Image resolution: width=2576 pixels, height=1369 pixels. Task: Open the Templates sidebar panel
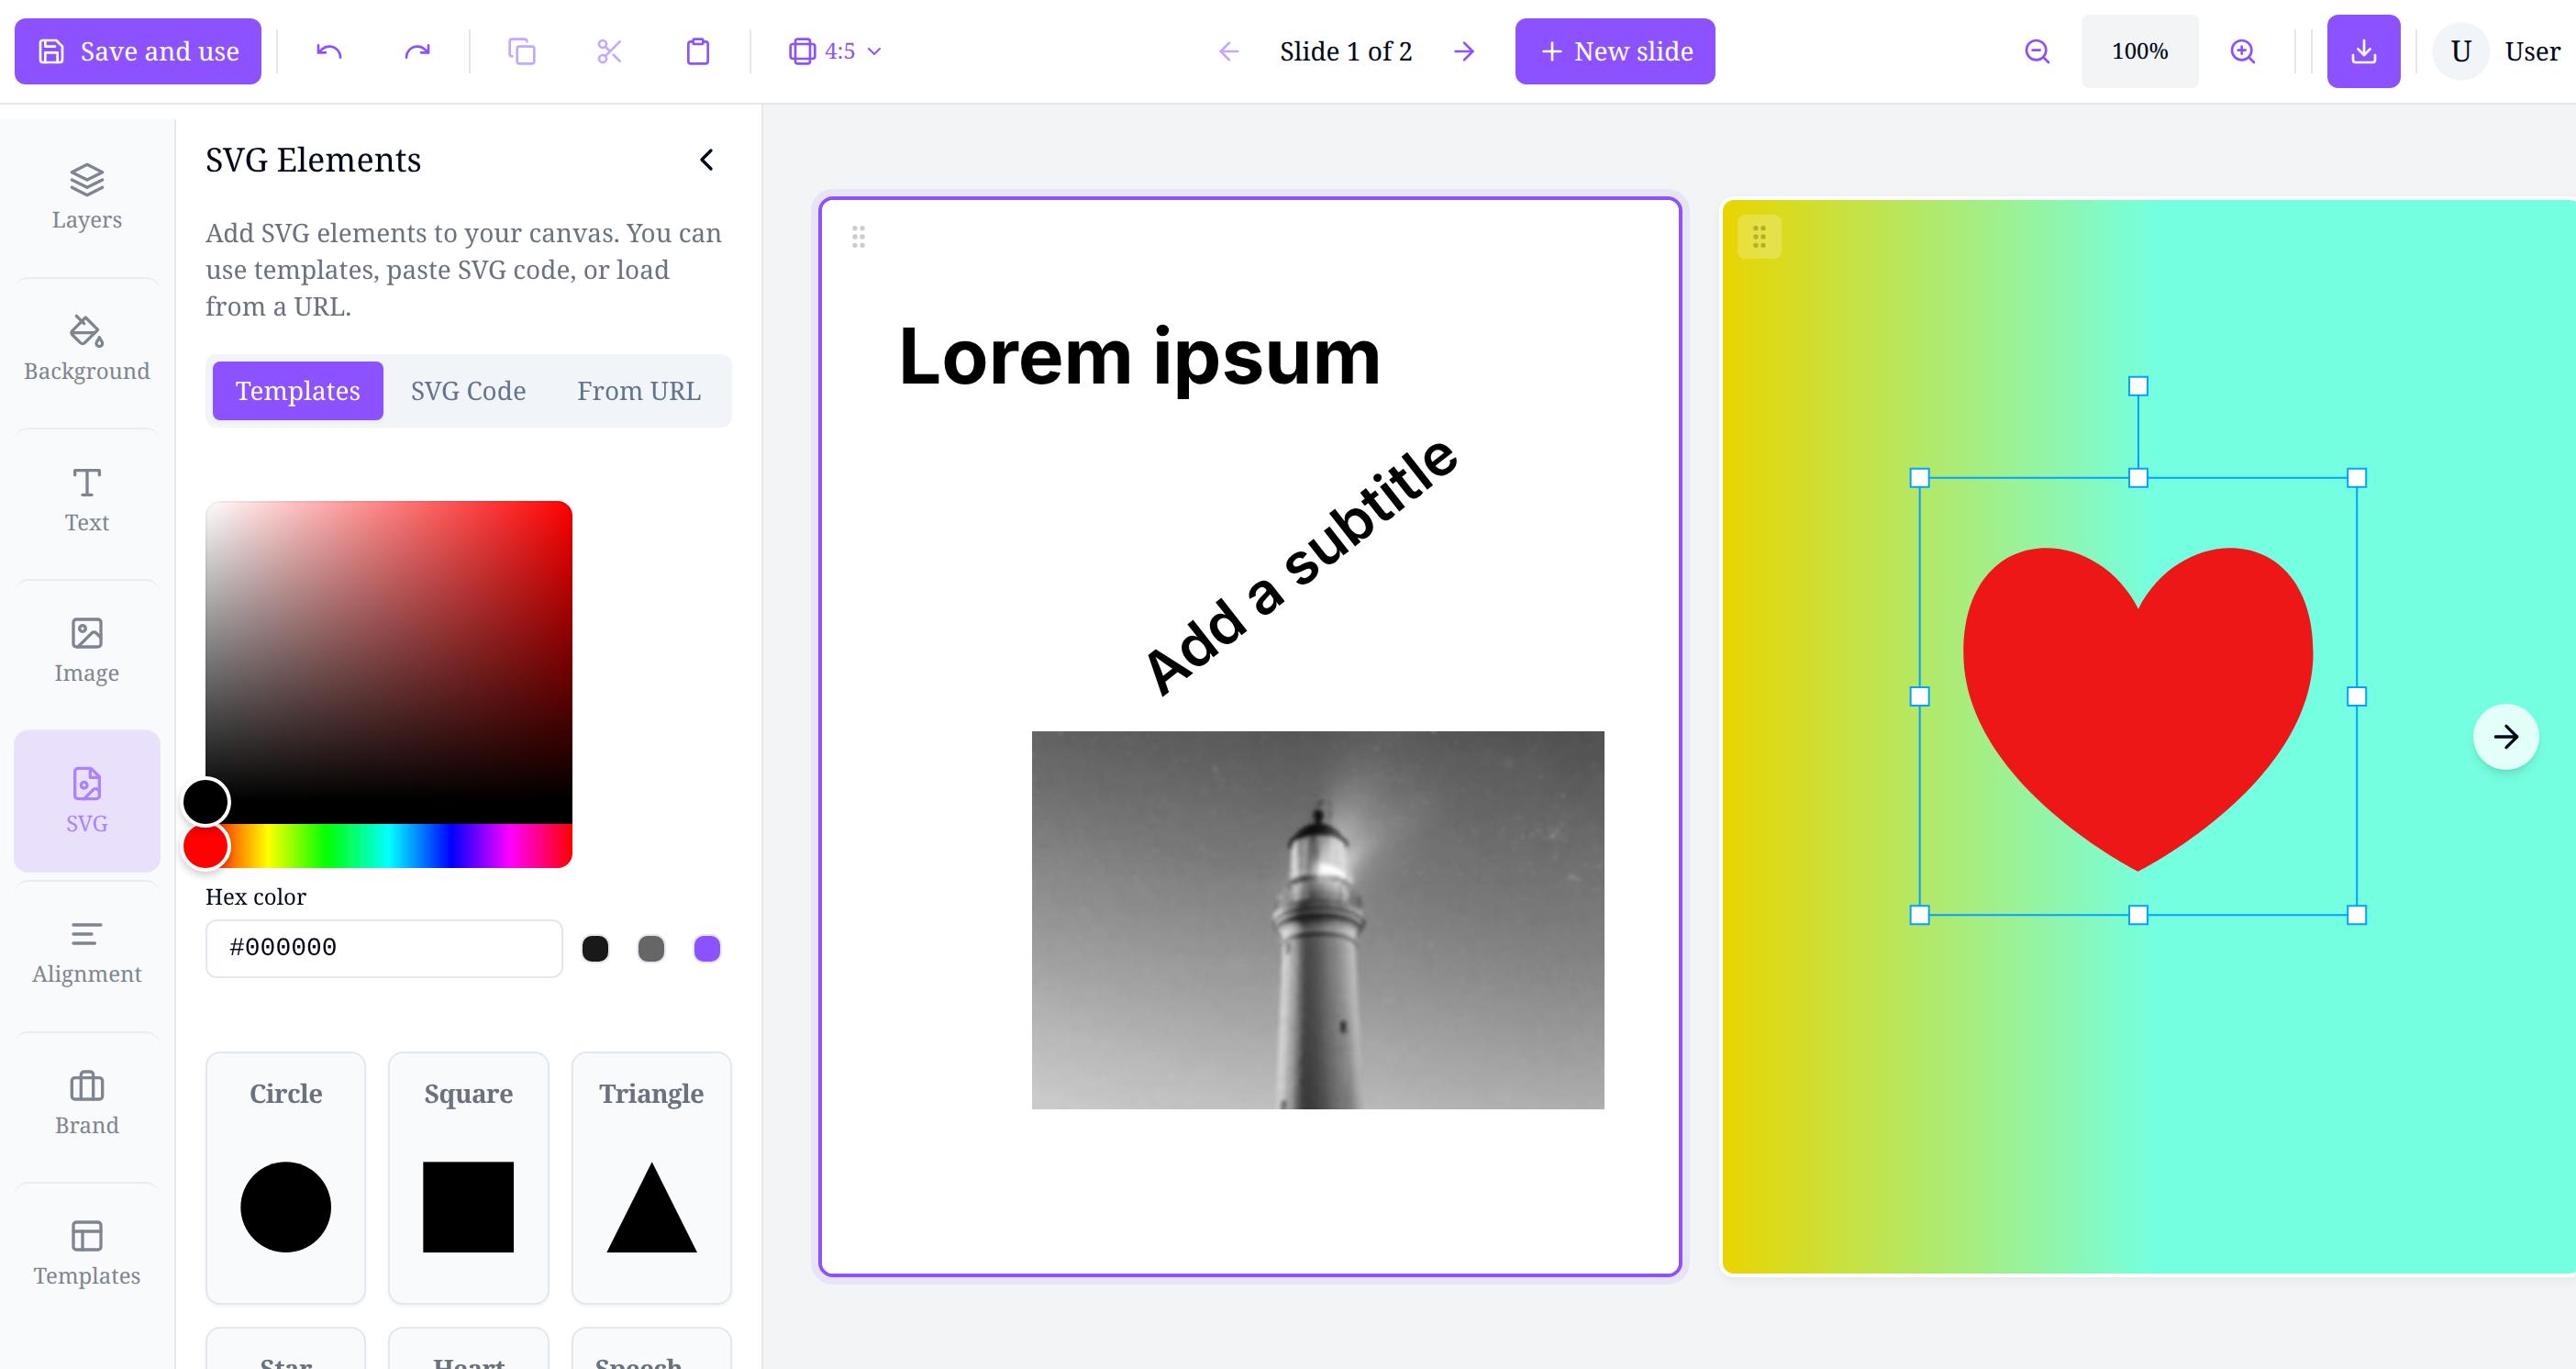[87, 1254]
